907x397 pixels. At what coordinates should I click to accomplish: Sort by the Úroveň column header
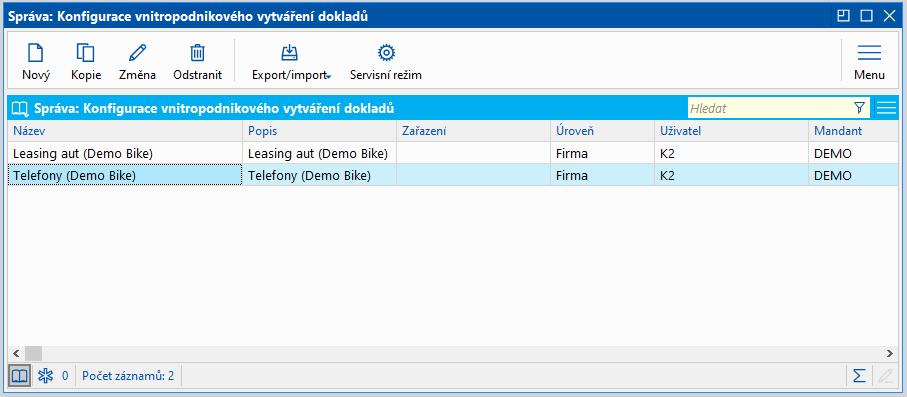[x=602, y=131]
